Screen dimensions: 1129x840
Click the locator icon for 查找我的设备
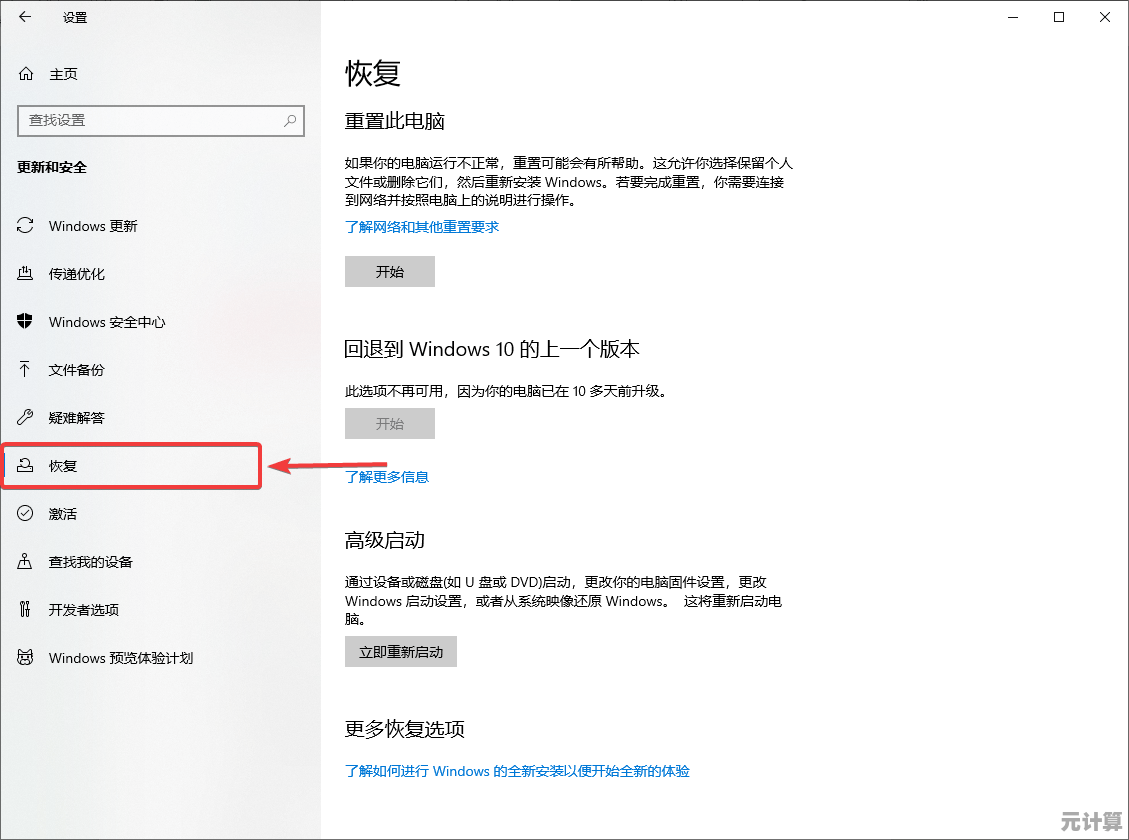pos(25,561)
